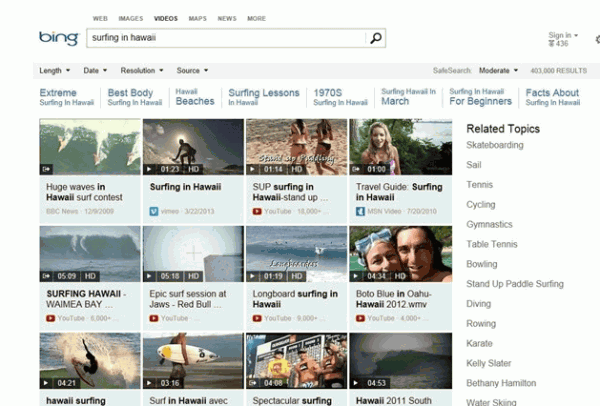
Task: Click the play icon on the 01:23 video
Action: pos(149,169)
